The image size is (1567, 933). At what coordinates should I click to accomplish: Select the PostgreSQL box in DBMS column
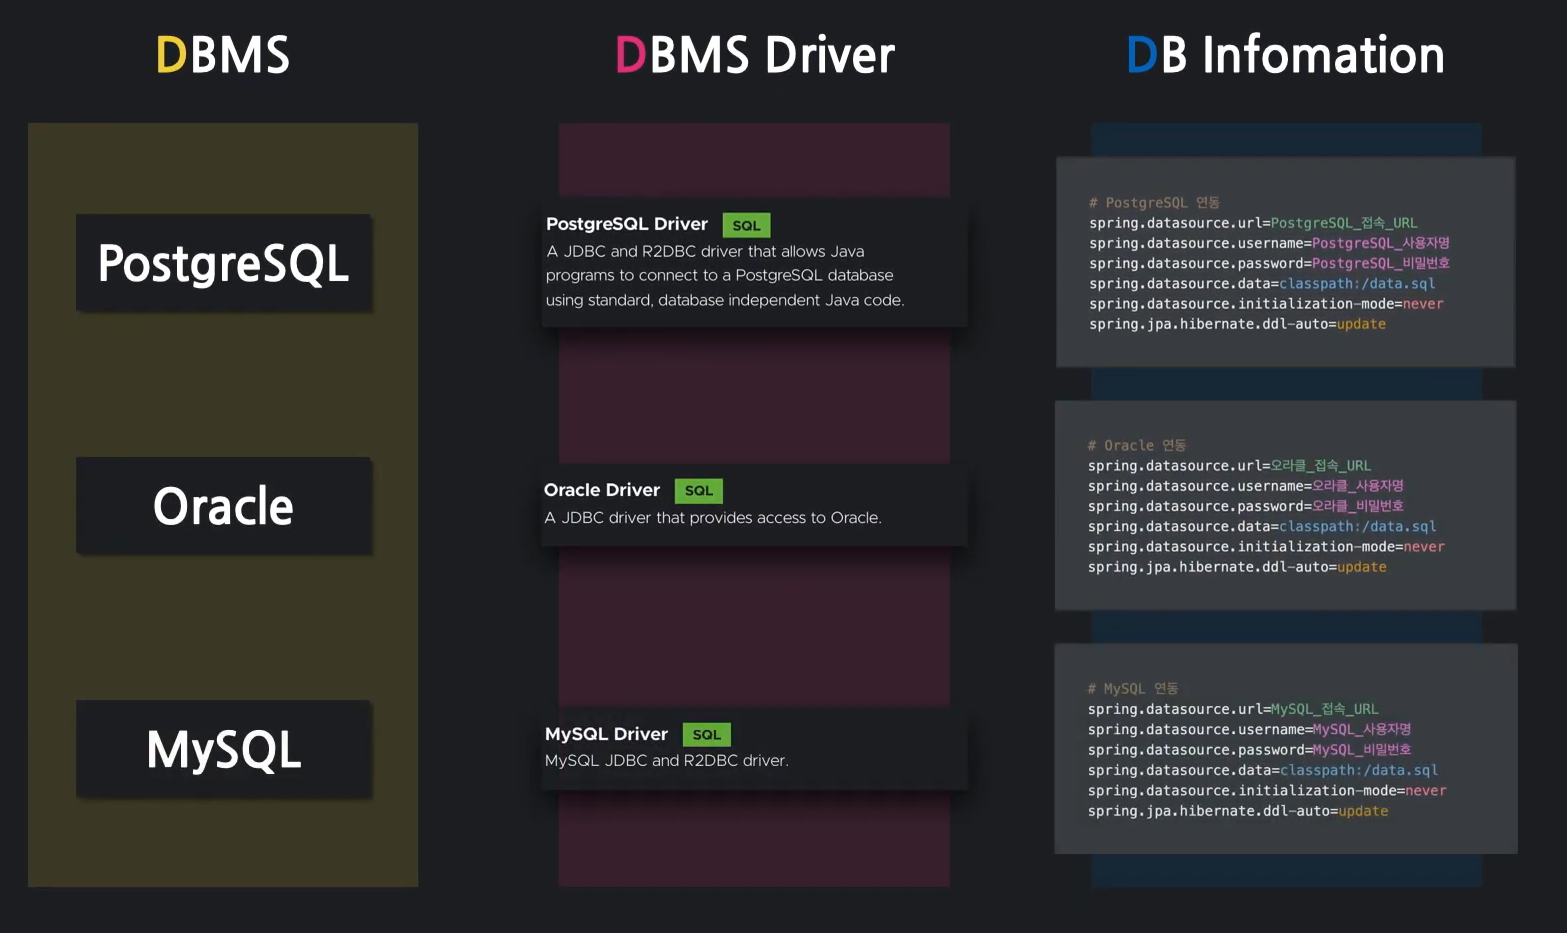pyautogui.click(x=224, y=263)
